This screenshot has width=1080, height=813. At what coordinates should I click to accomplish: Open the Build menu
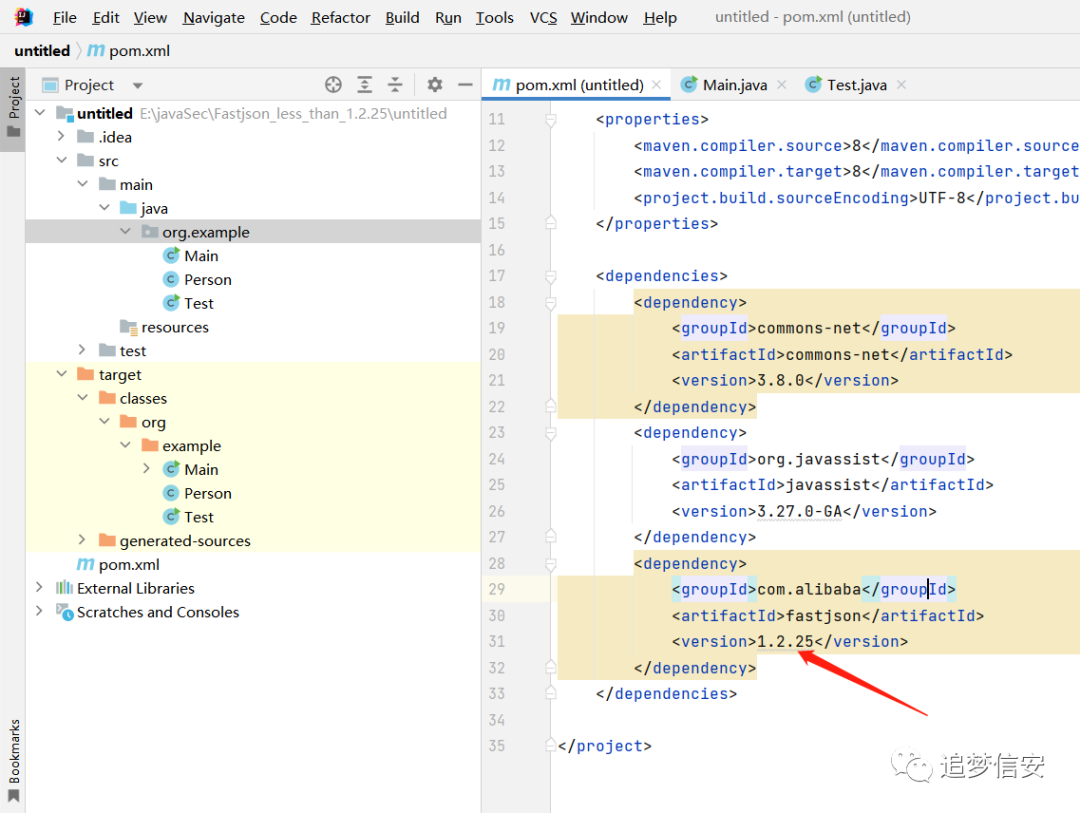coord(402,17)
